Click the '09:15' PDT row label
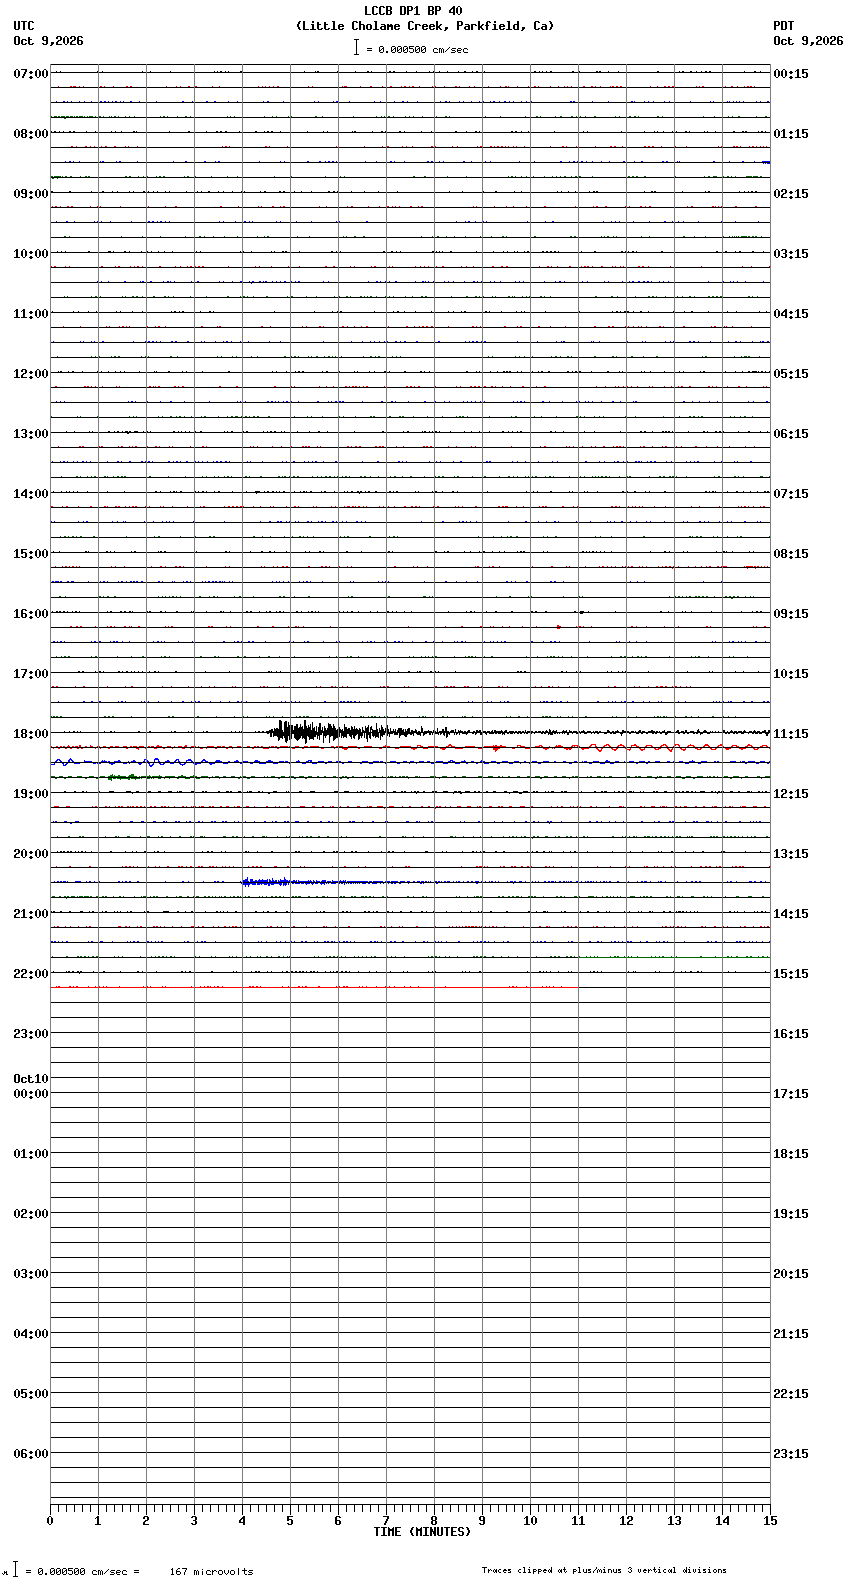This screenshot has height=1584, width=850. point(791,614)
